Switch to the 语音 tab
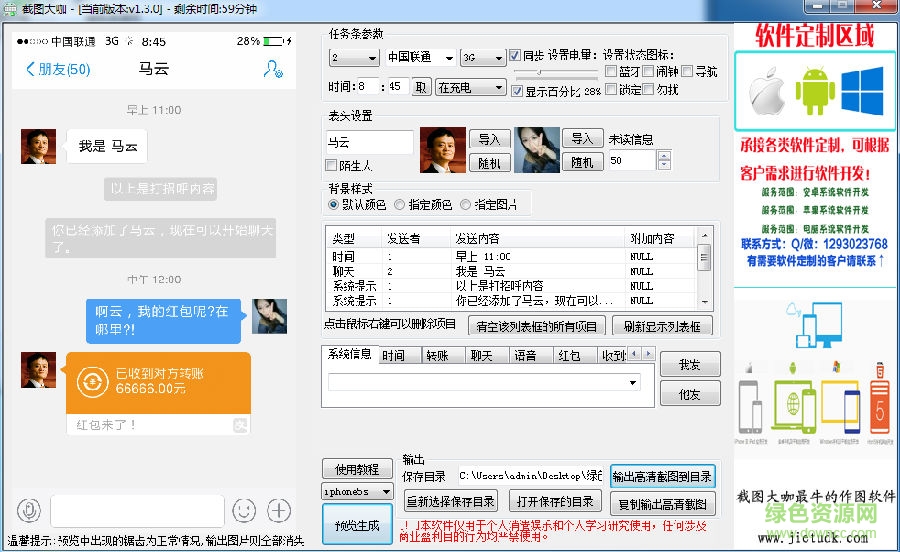This screenshot has width=900, height=552. [532, 356]
